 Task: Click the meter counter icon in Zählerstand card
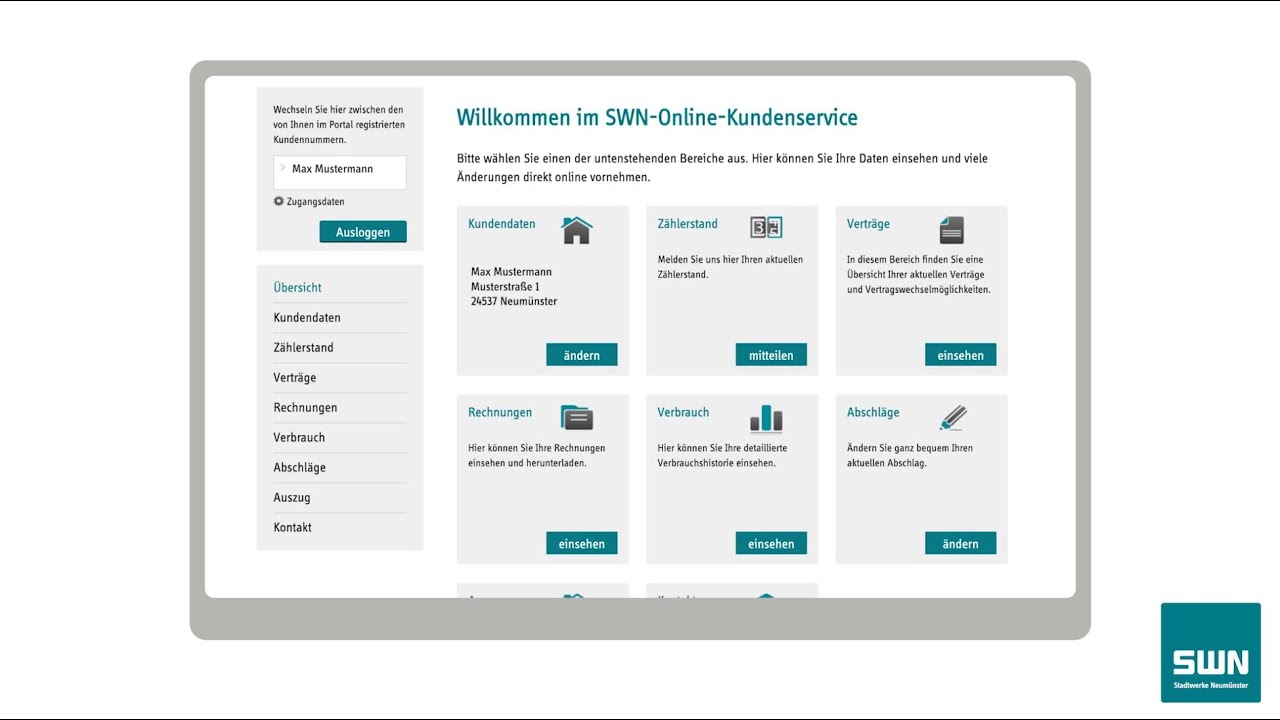pos(766,227)
